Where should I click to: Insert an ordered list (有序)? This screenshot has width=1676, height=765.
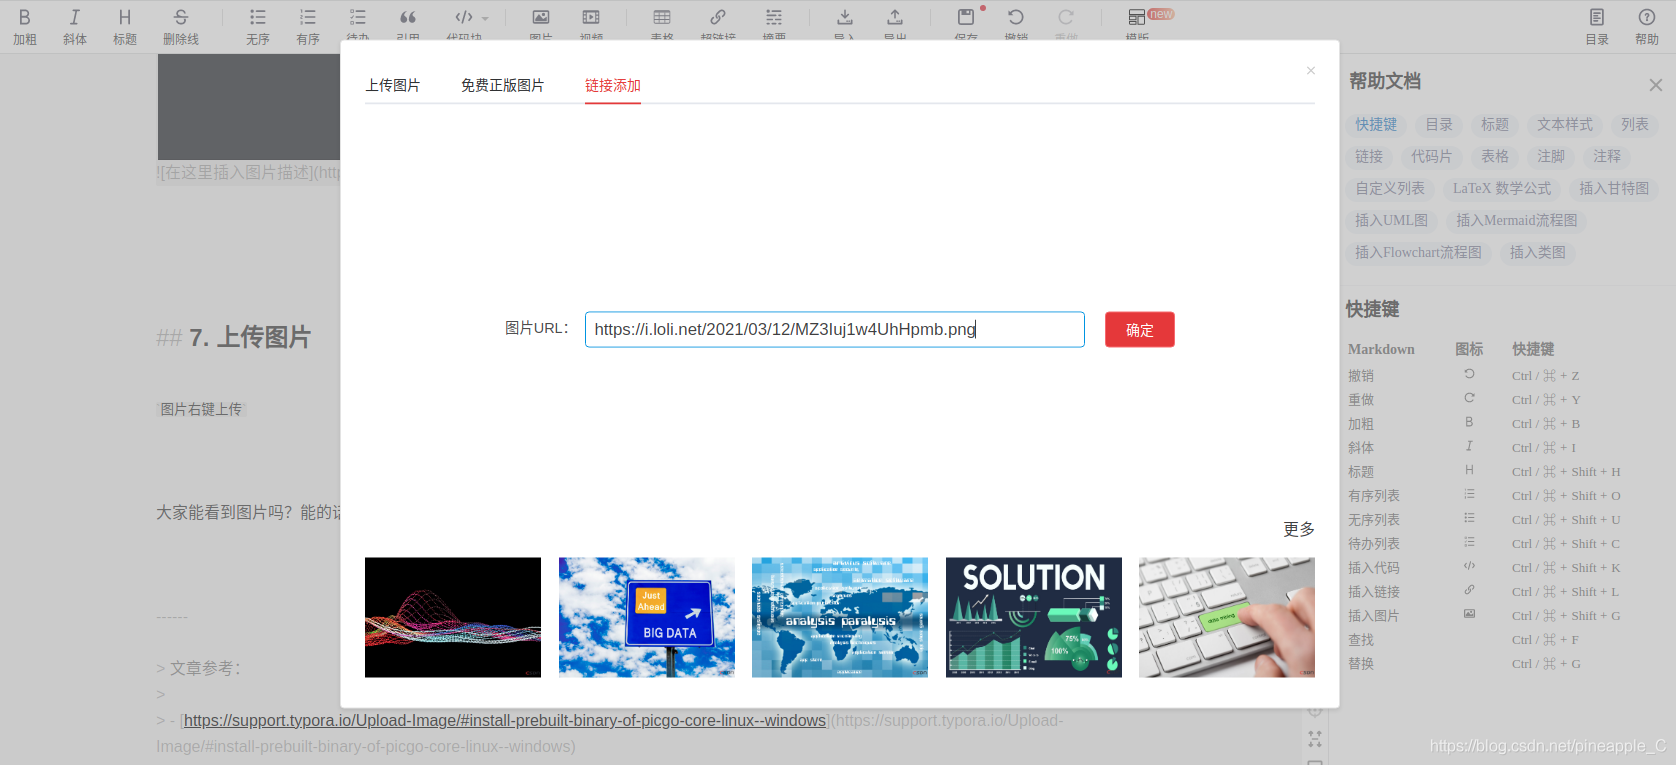coord(308,26)
